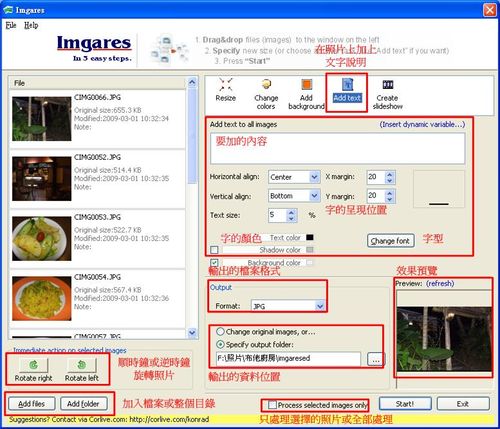Open the Horizontal align dropdown

(x=314, y=177)
